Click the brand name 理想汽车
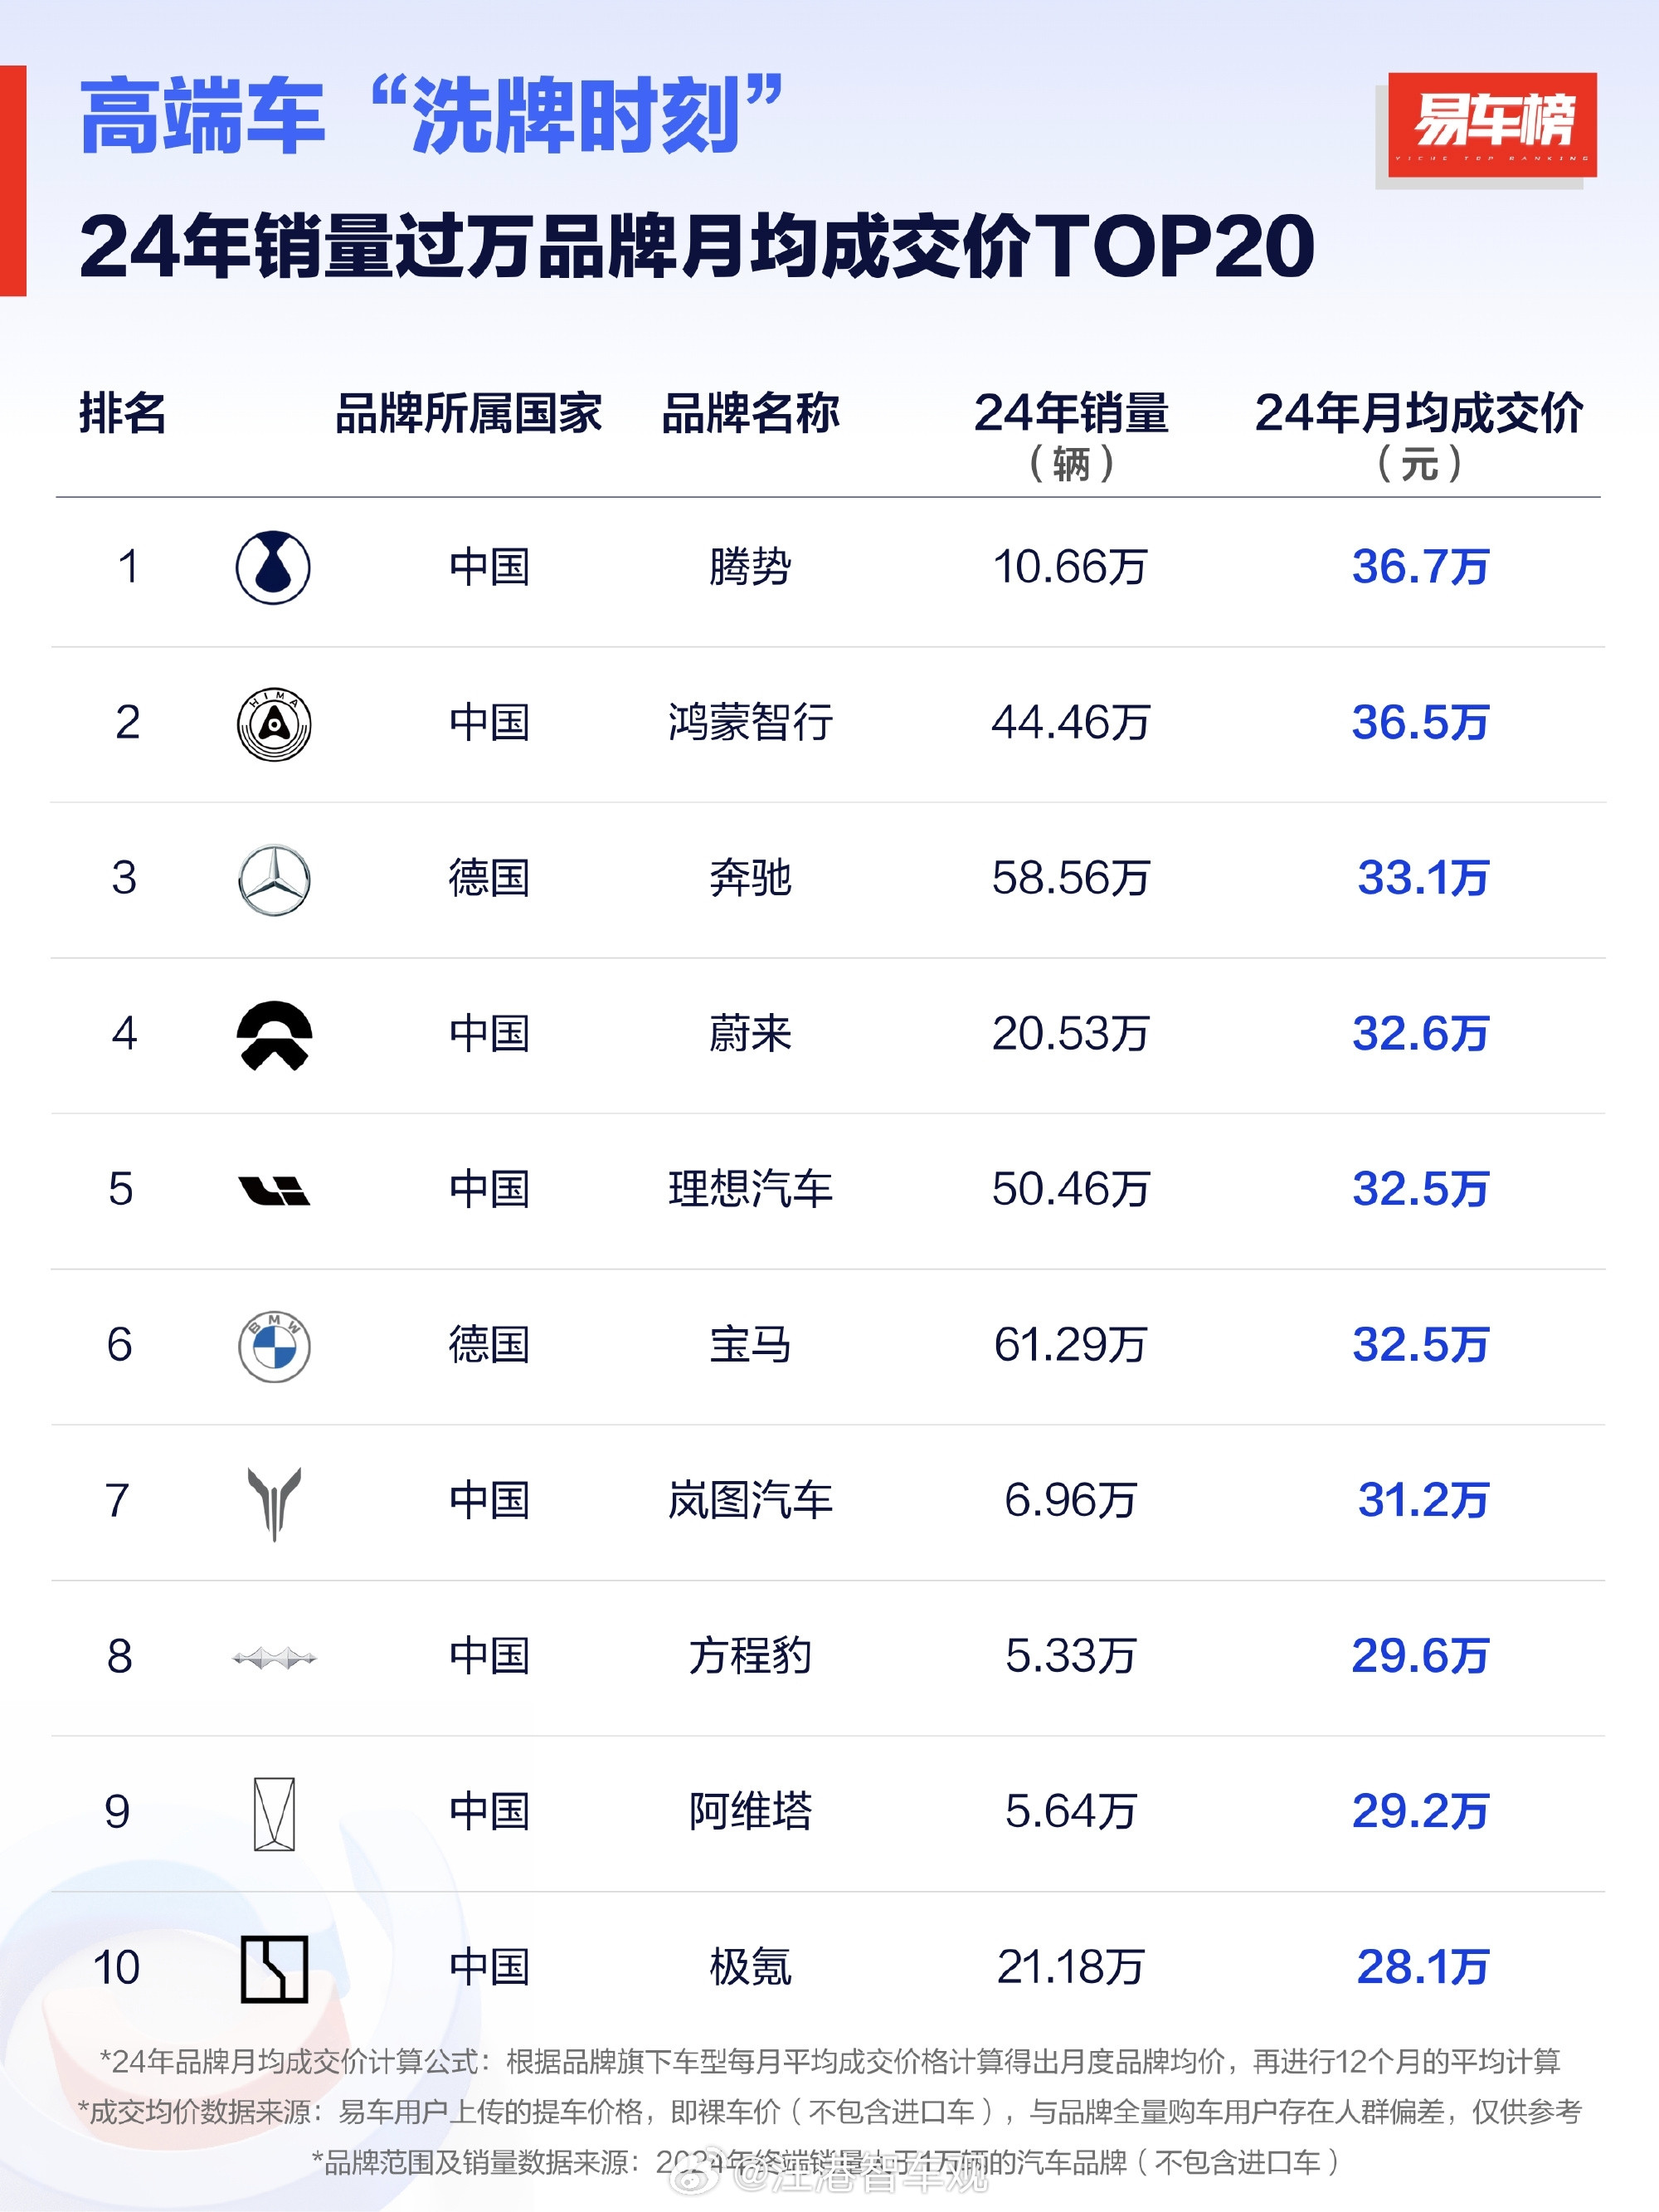This screenshot has width=1659, height=2212. pos(750,1189)
